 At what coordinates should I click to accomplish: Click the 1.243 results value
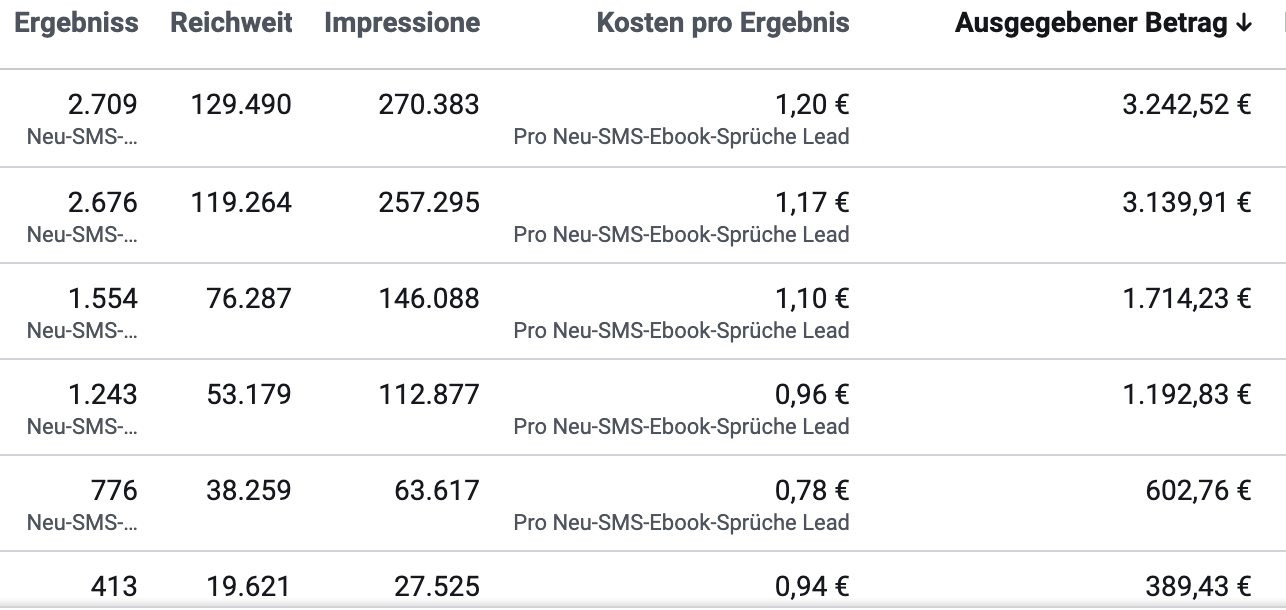[102, 394]
